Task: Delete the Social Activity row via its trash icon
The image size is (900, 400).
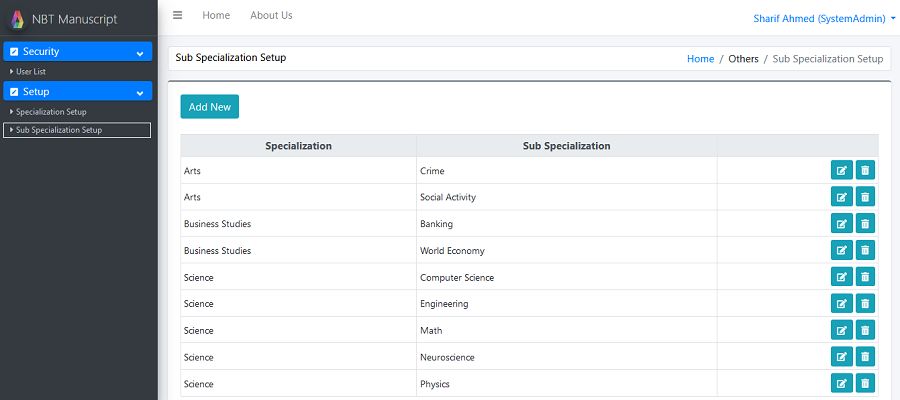Action: coord(865,197)
